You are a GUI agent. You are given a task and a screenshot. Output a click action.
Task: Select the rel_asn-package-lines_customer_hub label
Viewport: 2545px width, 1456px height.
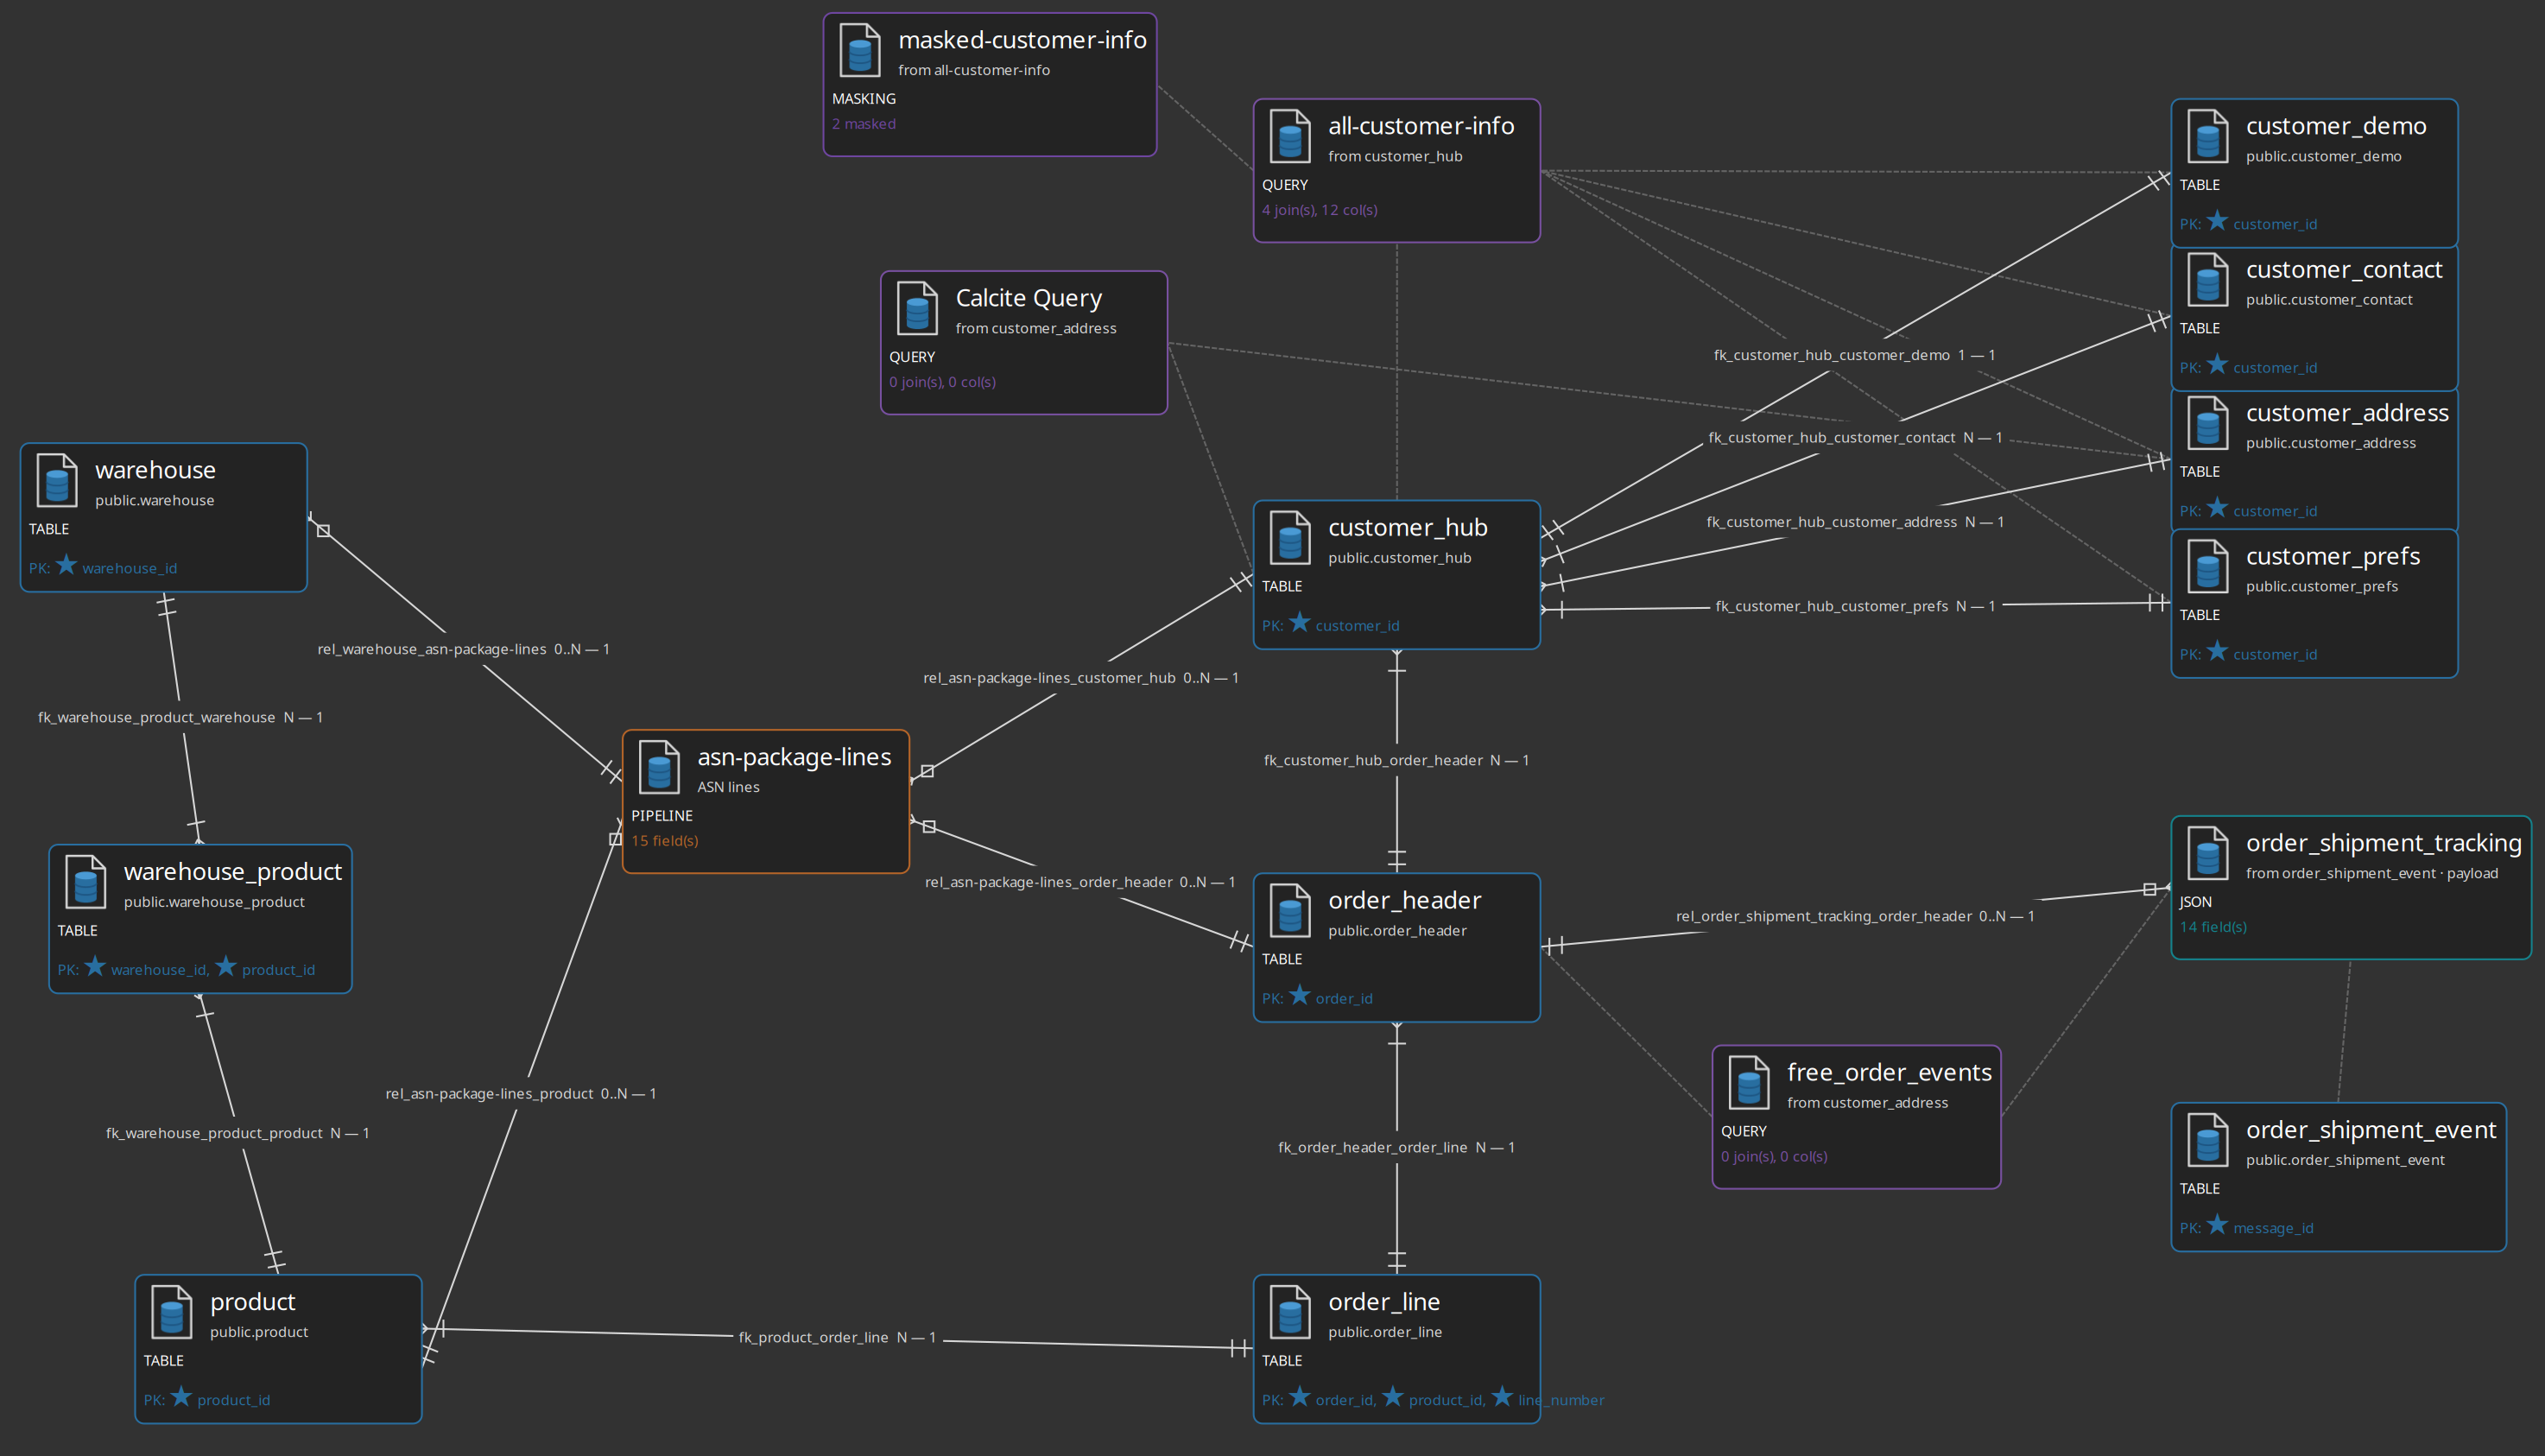1081,679
